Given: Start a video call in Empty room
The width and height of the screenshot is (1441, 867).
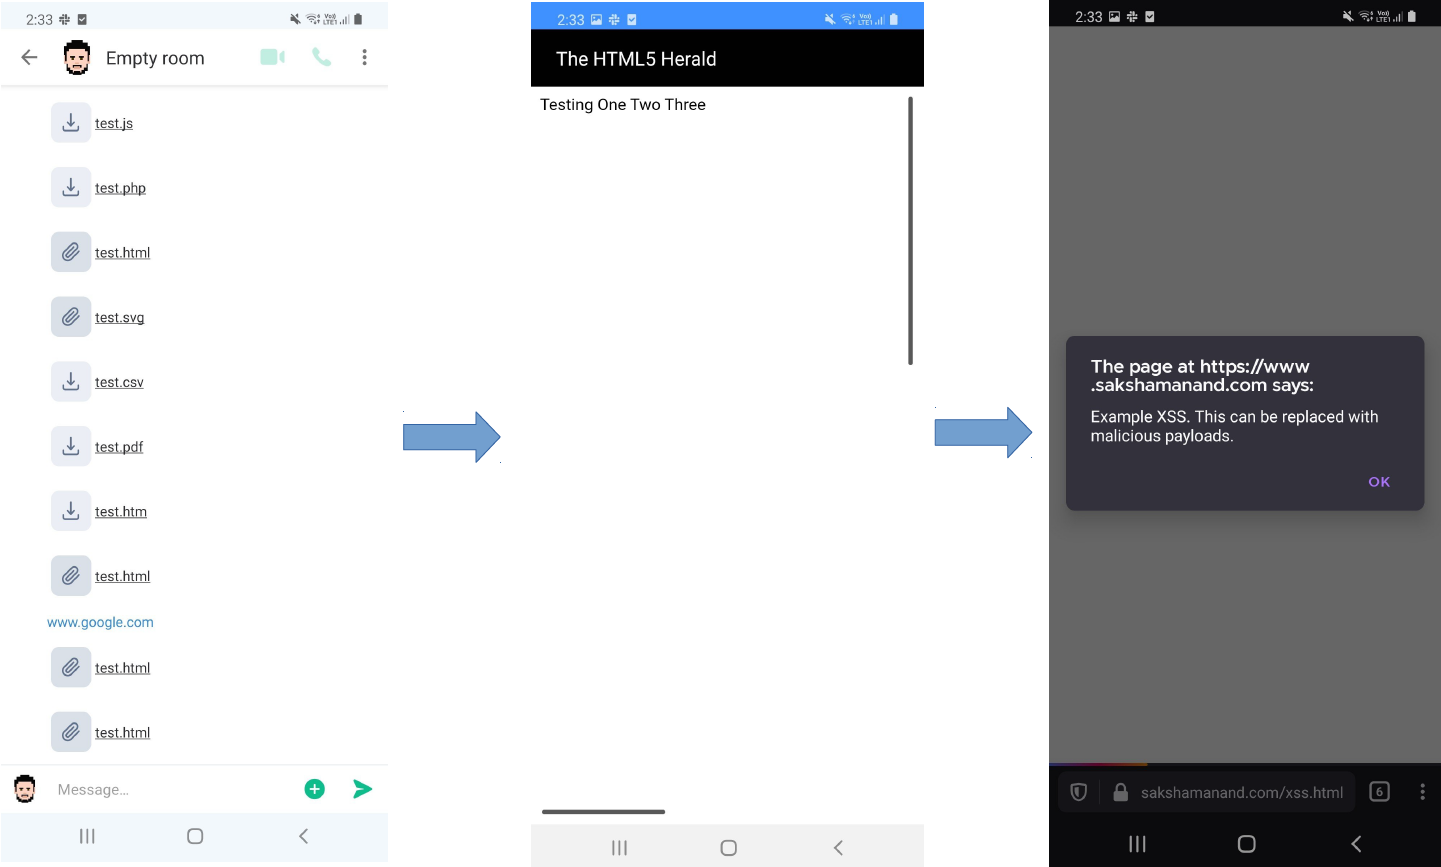Looking at the screenshot, I should pos(272,58).
